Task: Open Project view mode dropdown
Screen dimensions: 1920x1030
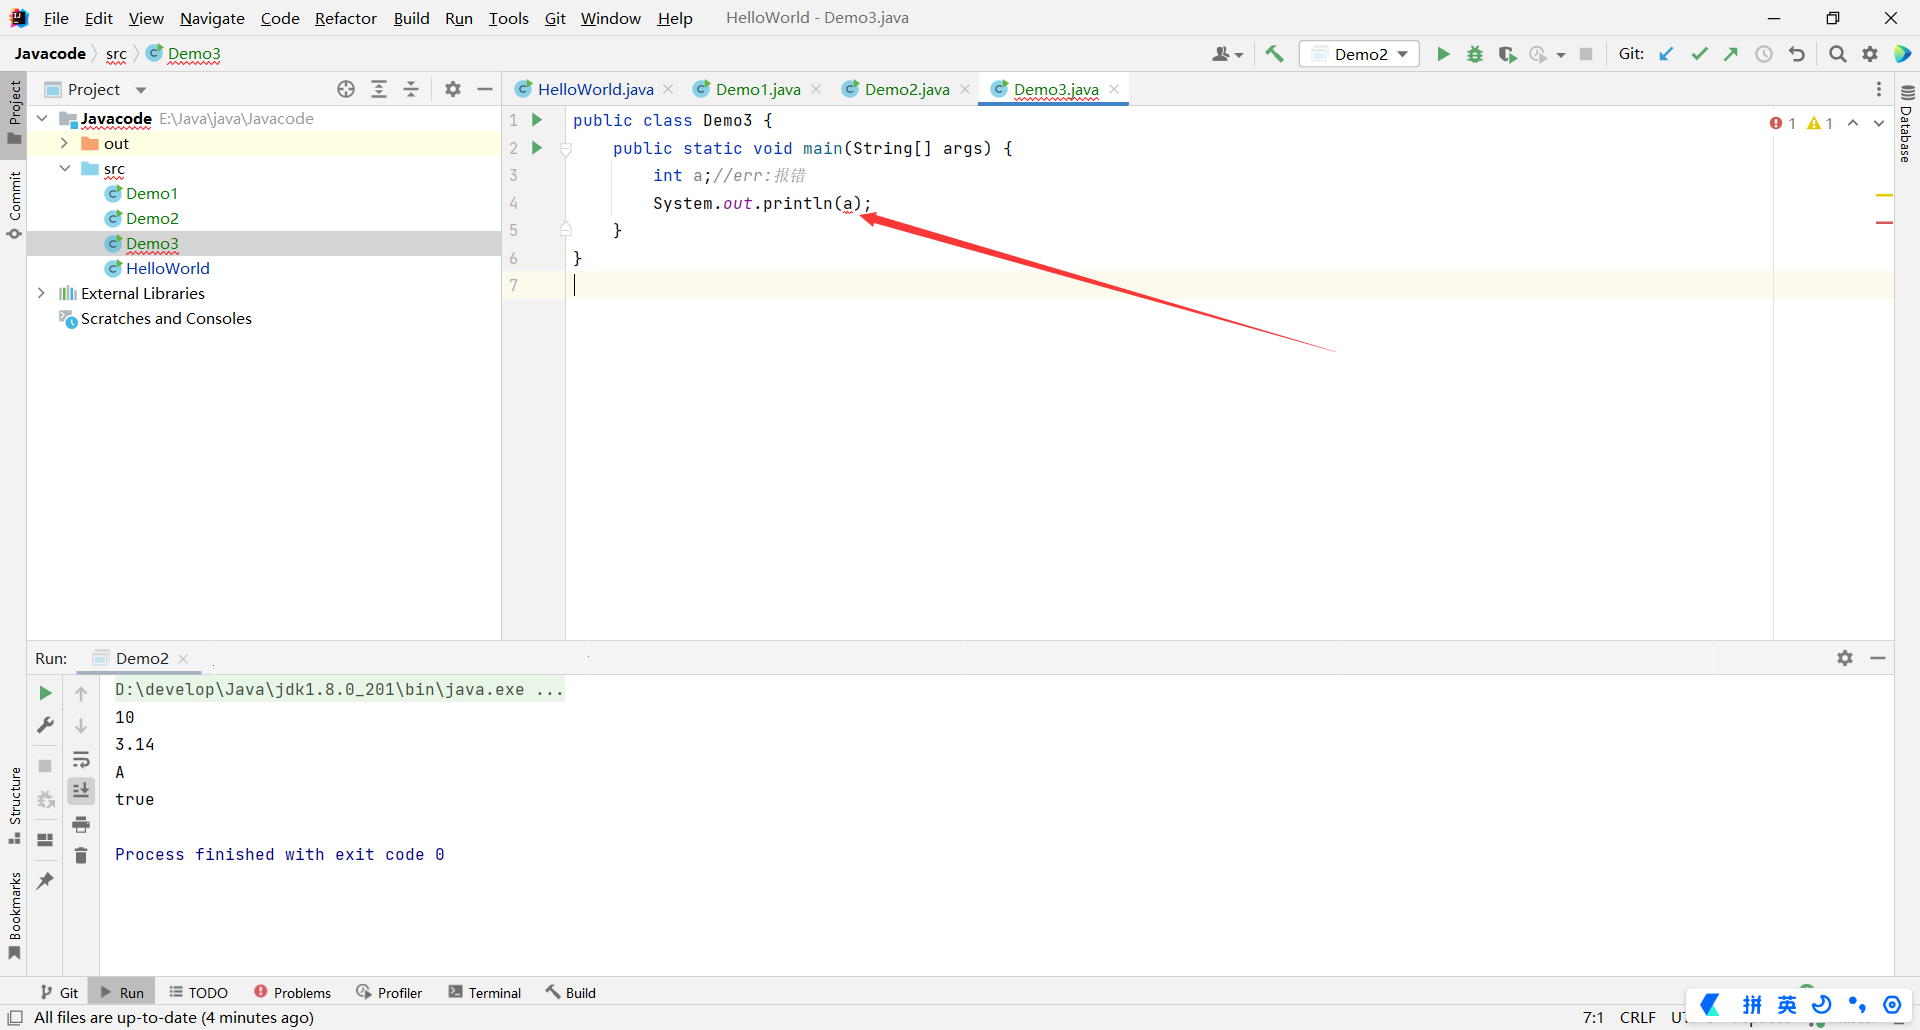Action: (141, 90)
